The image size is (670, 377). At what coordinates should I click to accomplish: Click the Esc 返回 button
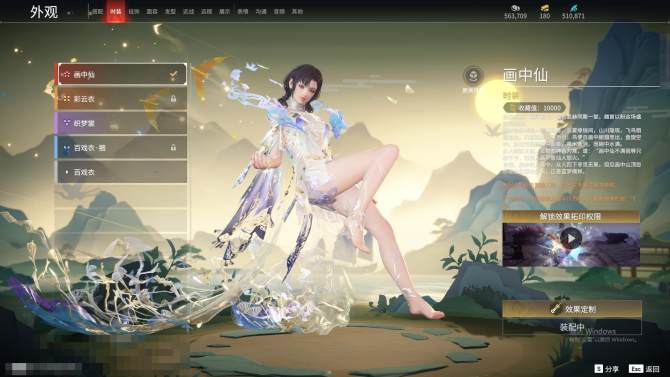click(x=644, y=368)
